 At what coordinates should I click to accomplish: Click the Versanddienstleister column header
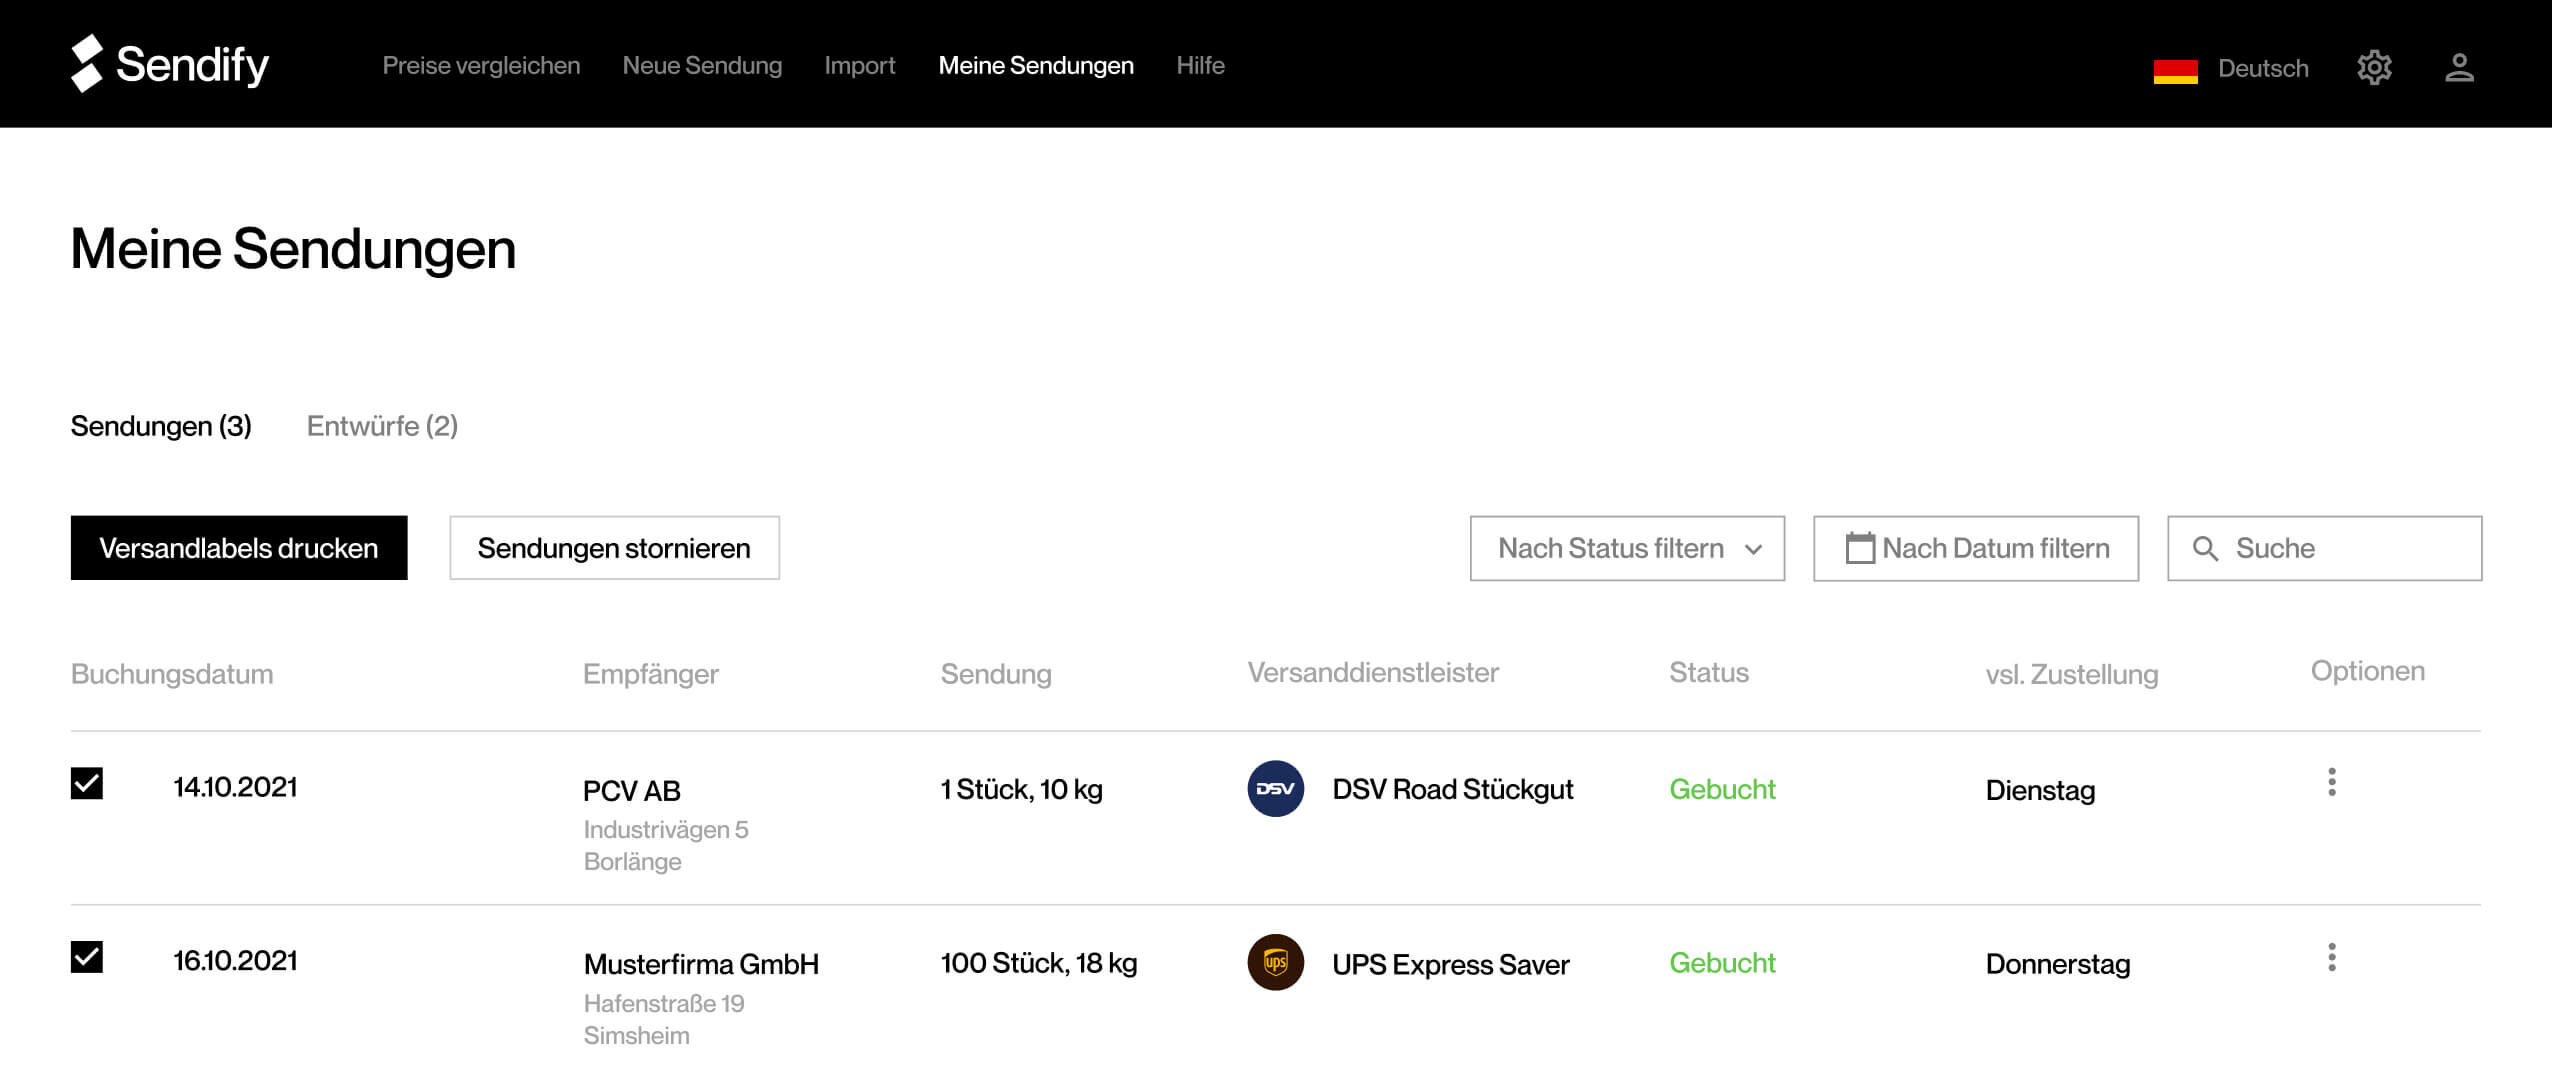(1373, 672)
